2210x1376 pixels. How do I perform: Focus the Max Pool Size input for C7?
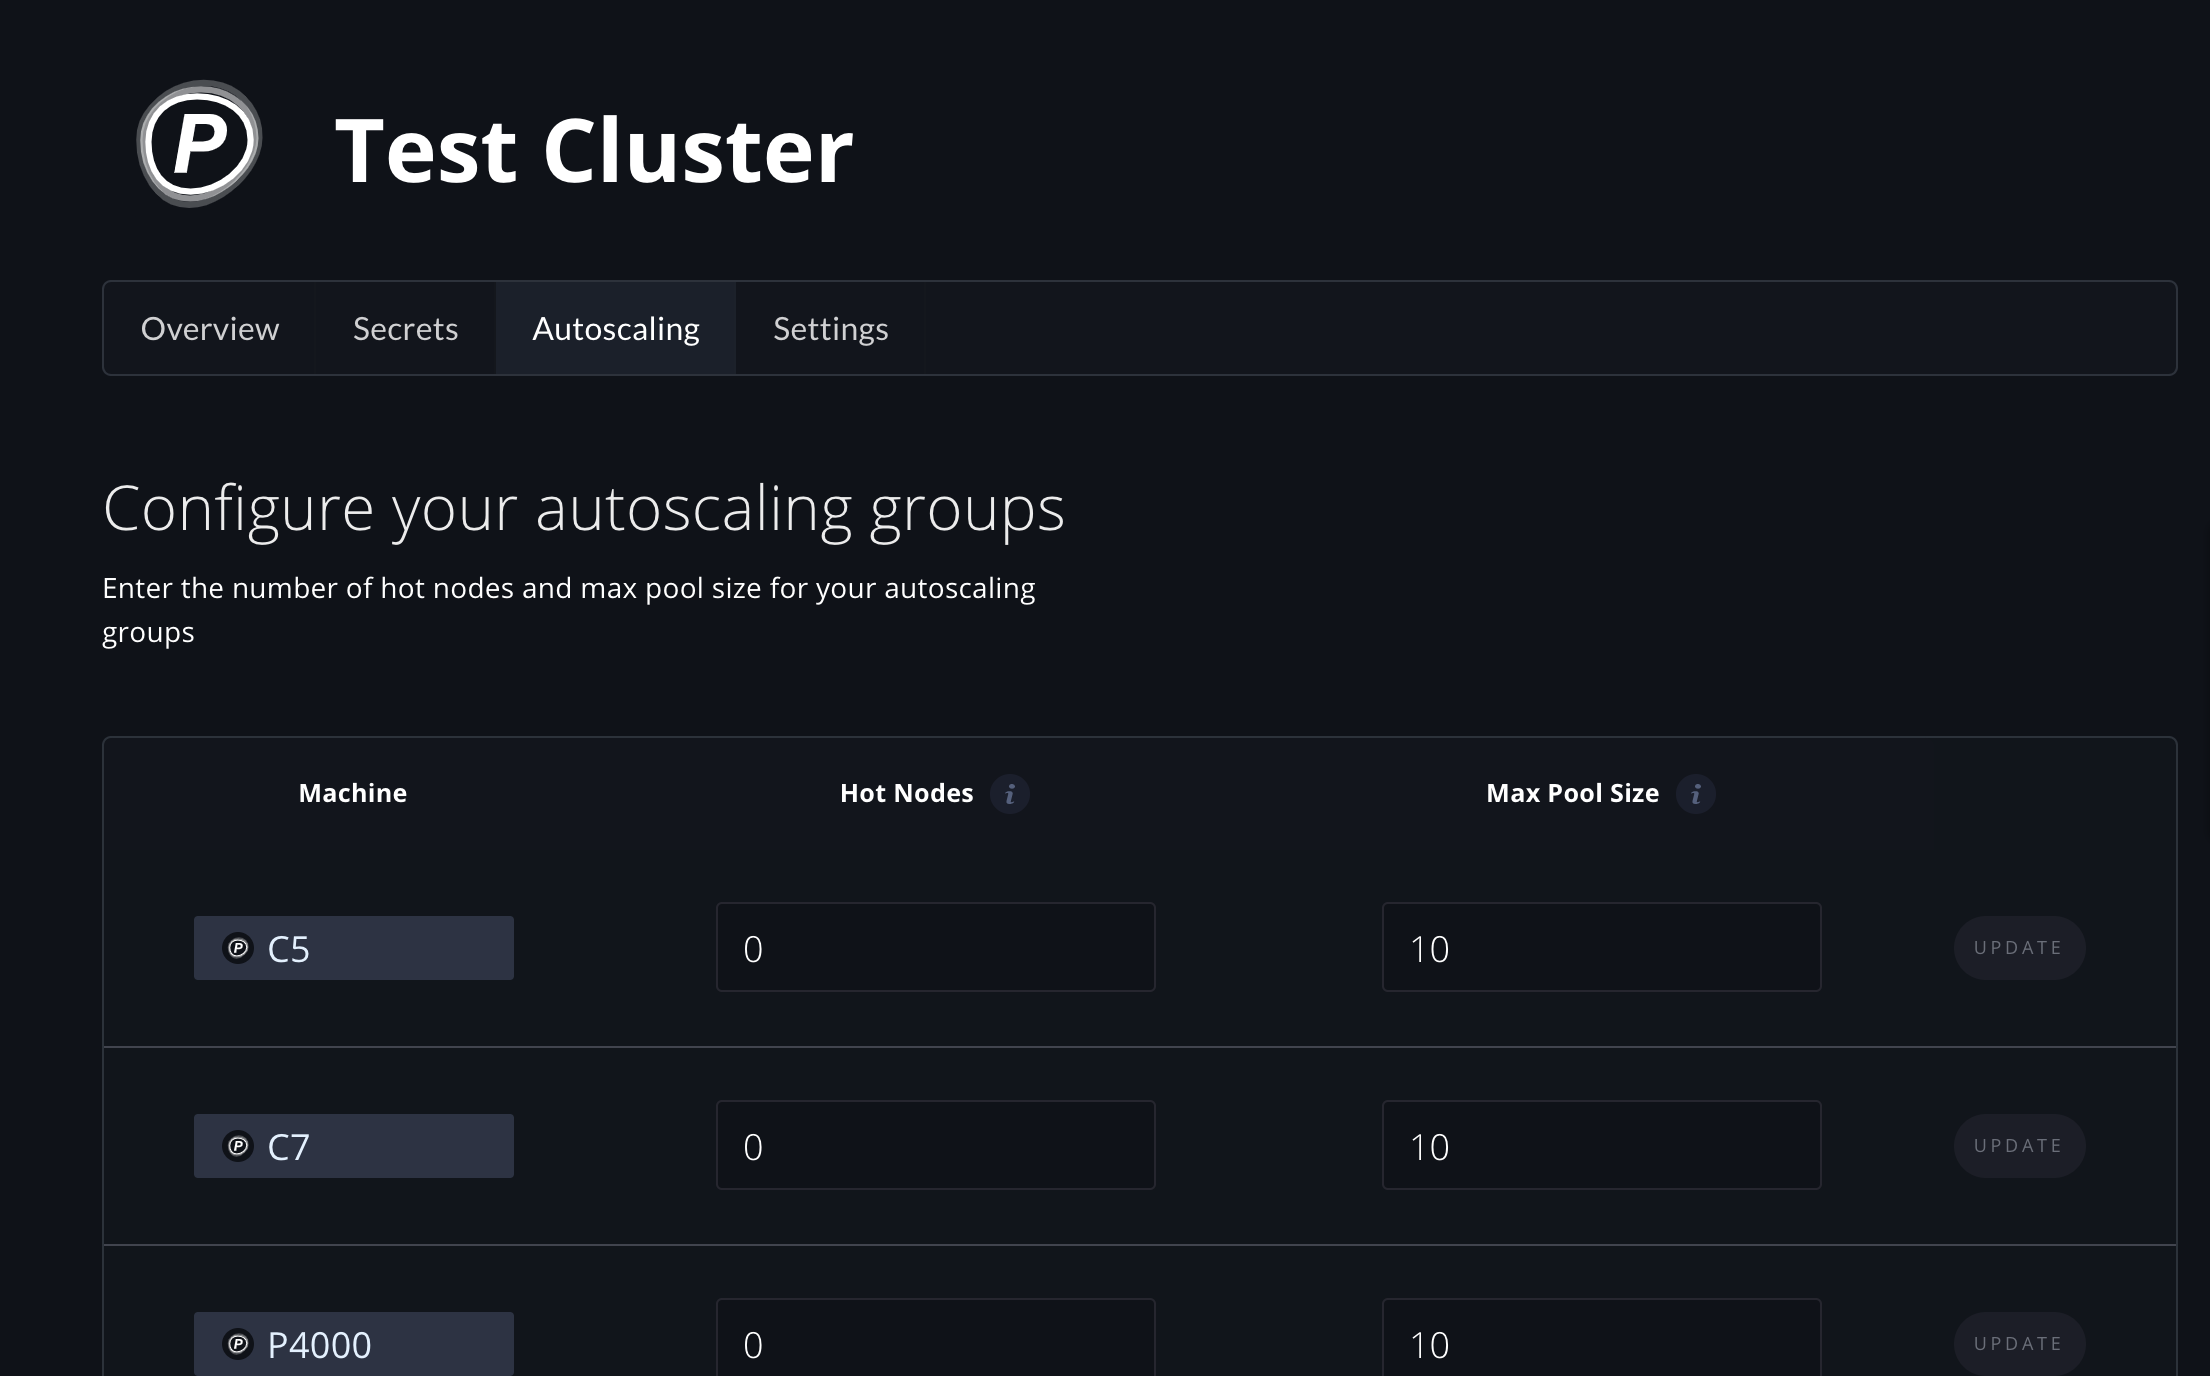click(1602, 1145)
